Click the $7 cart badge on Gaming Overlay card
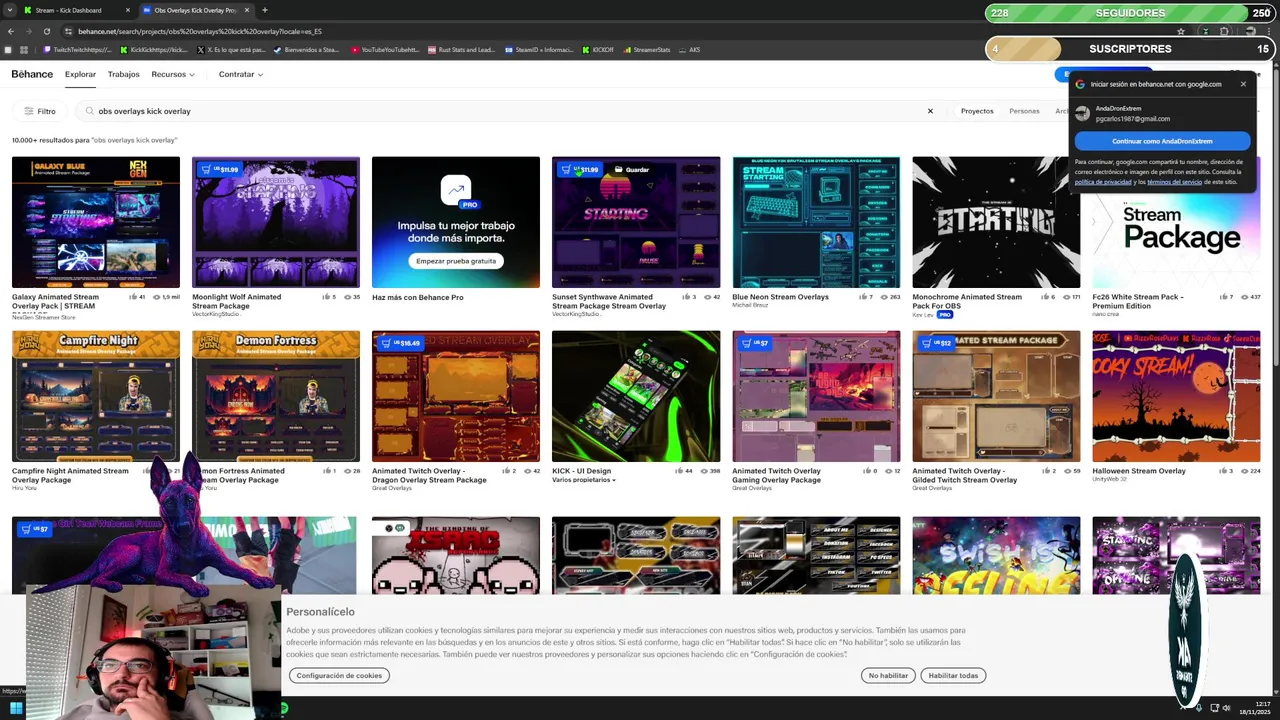1280x720 pixels. (x=756, y=343)
